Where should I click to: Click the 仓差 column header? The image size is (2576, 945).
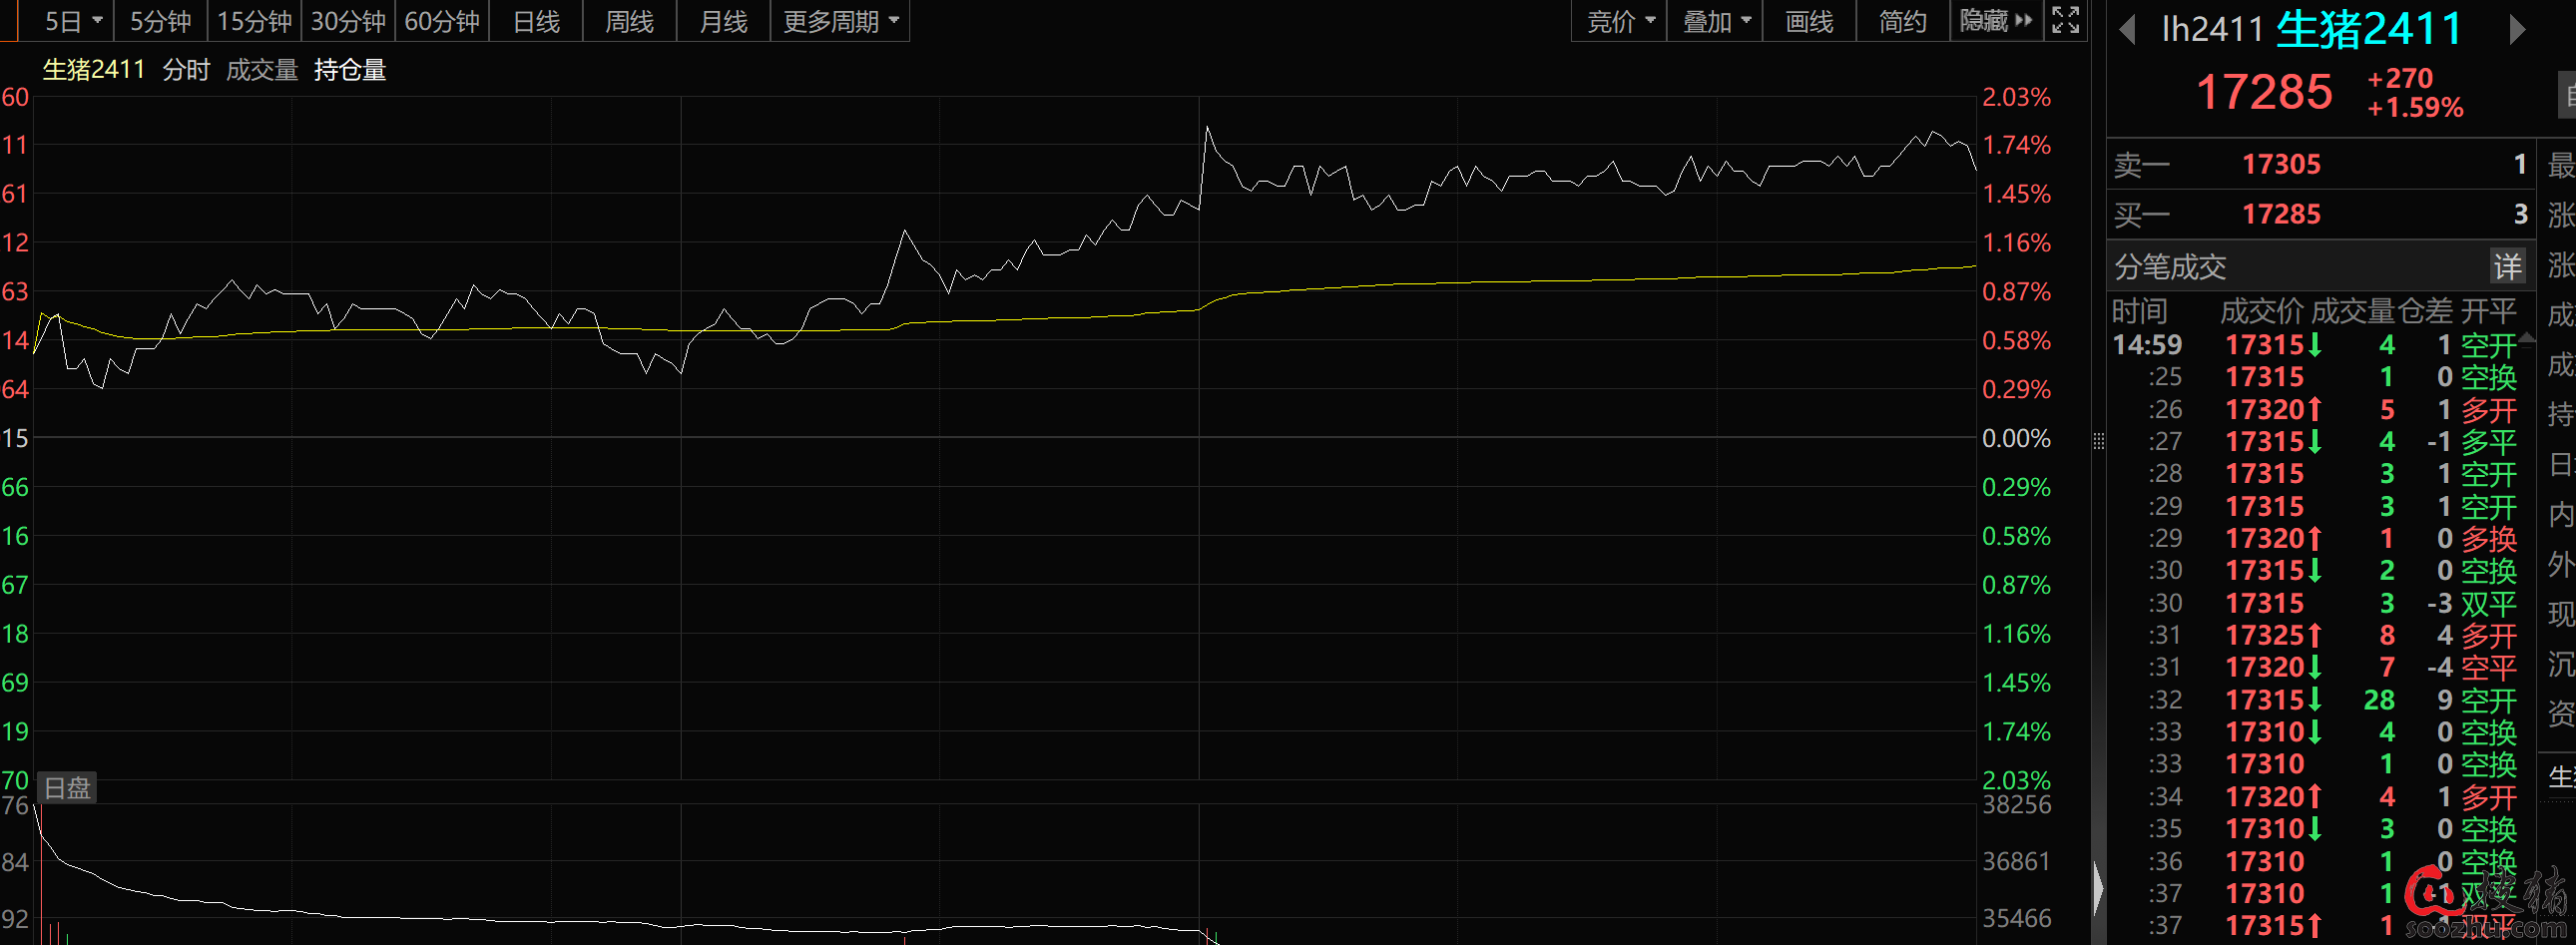pos(2425,312)
